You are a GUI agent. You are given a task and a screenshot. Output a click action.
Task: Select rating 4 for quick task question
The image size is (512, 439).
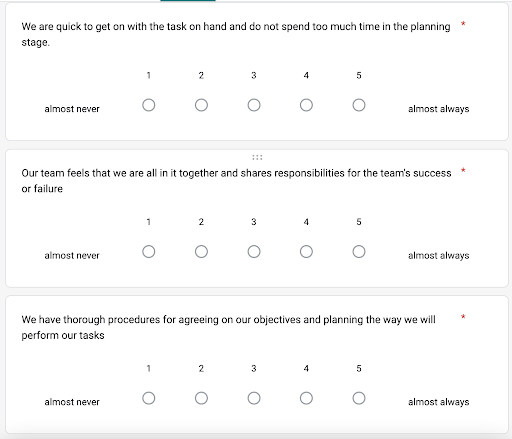coord(306,105)
